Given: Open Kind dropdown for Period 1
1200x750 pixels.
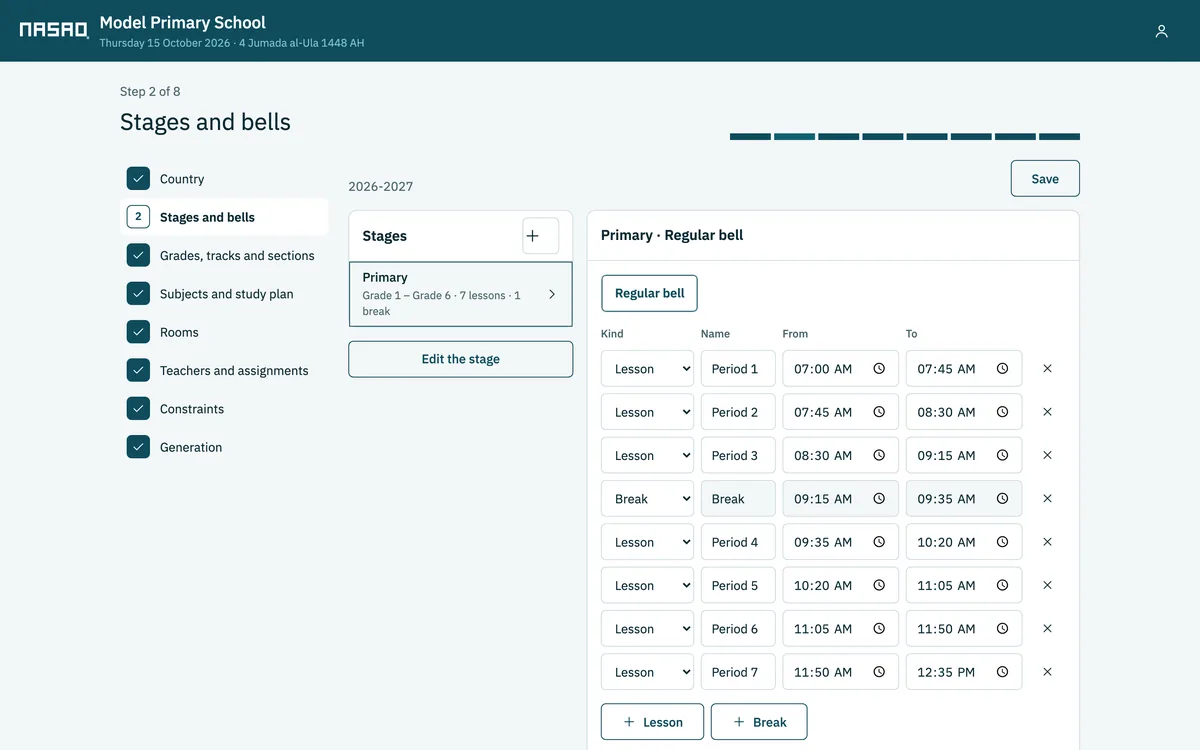Looking at the screenshot, I should (x=647, y=369).
